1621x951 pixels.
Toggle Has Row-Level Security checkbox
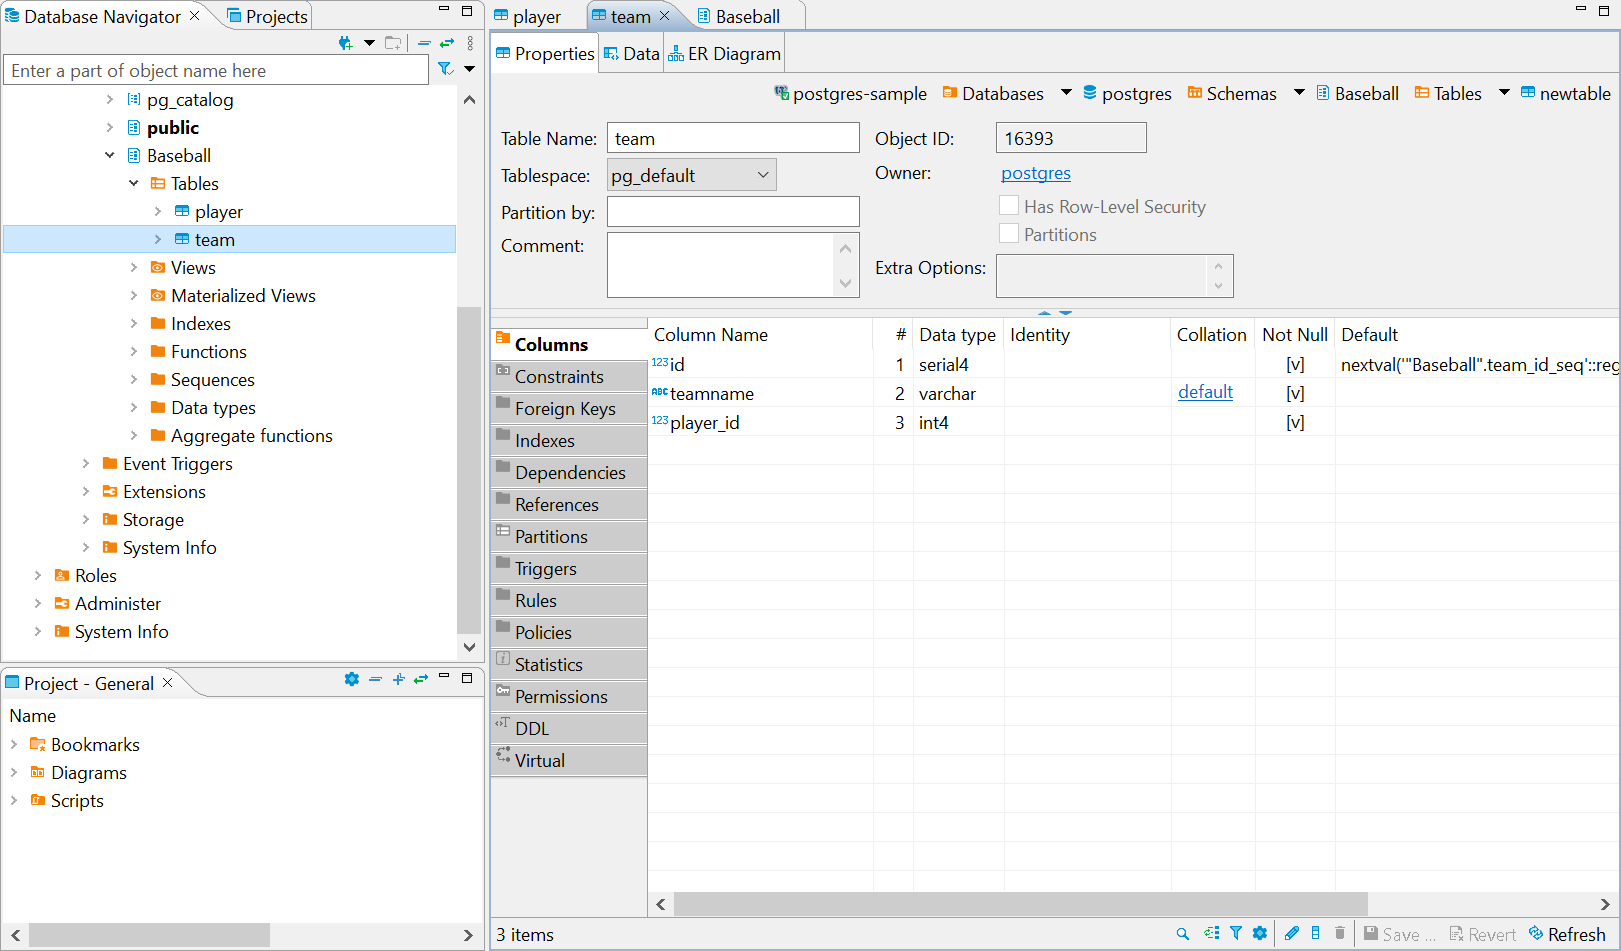tap(1009, 205)
